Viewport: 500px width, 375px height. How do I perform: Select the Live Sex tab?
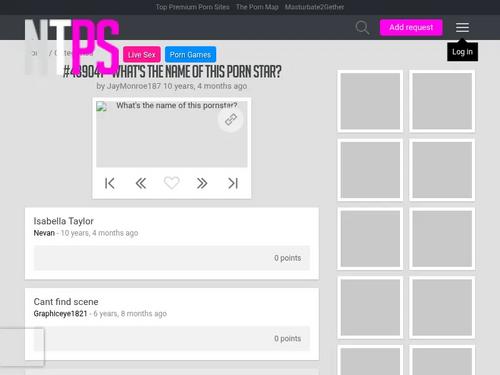[142, 55]
